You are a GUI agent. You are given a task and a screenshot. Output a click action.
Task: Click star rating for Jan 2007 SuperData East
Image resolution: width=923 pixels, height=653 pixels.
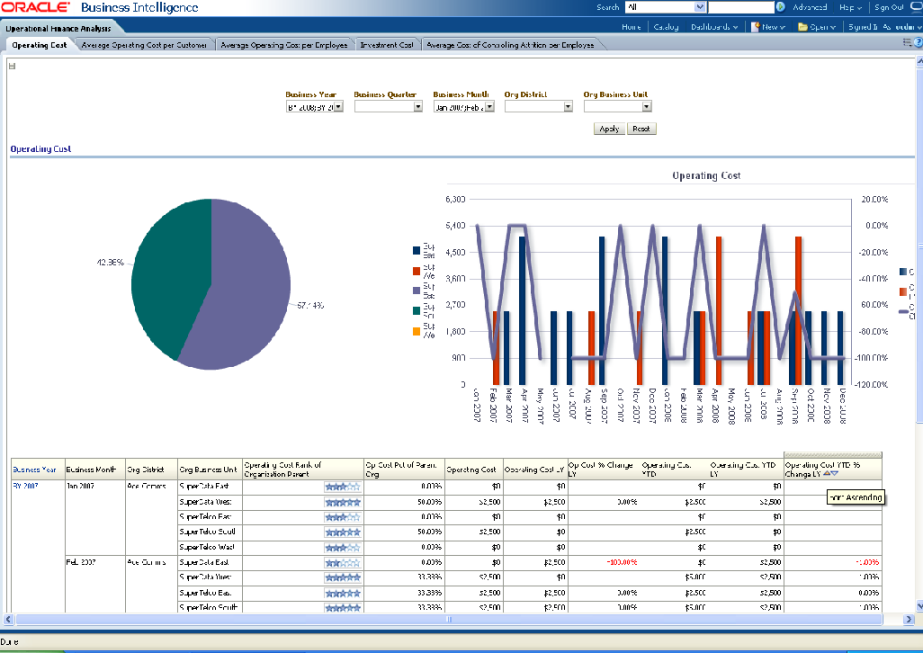(x=342, y=487)
